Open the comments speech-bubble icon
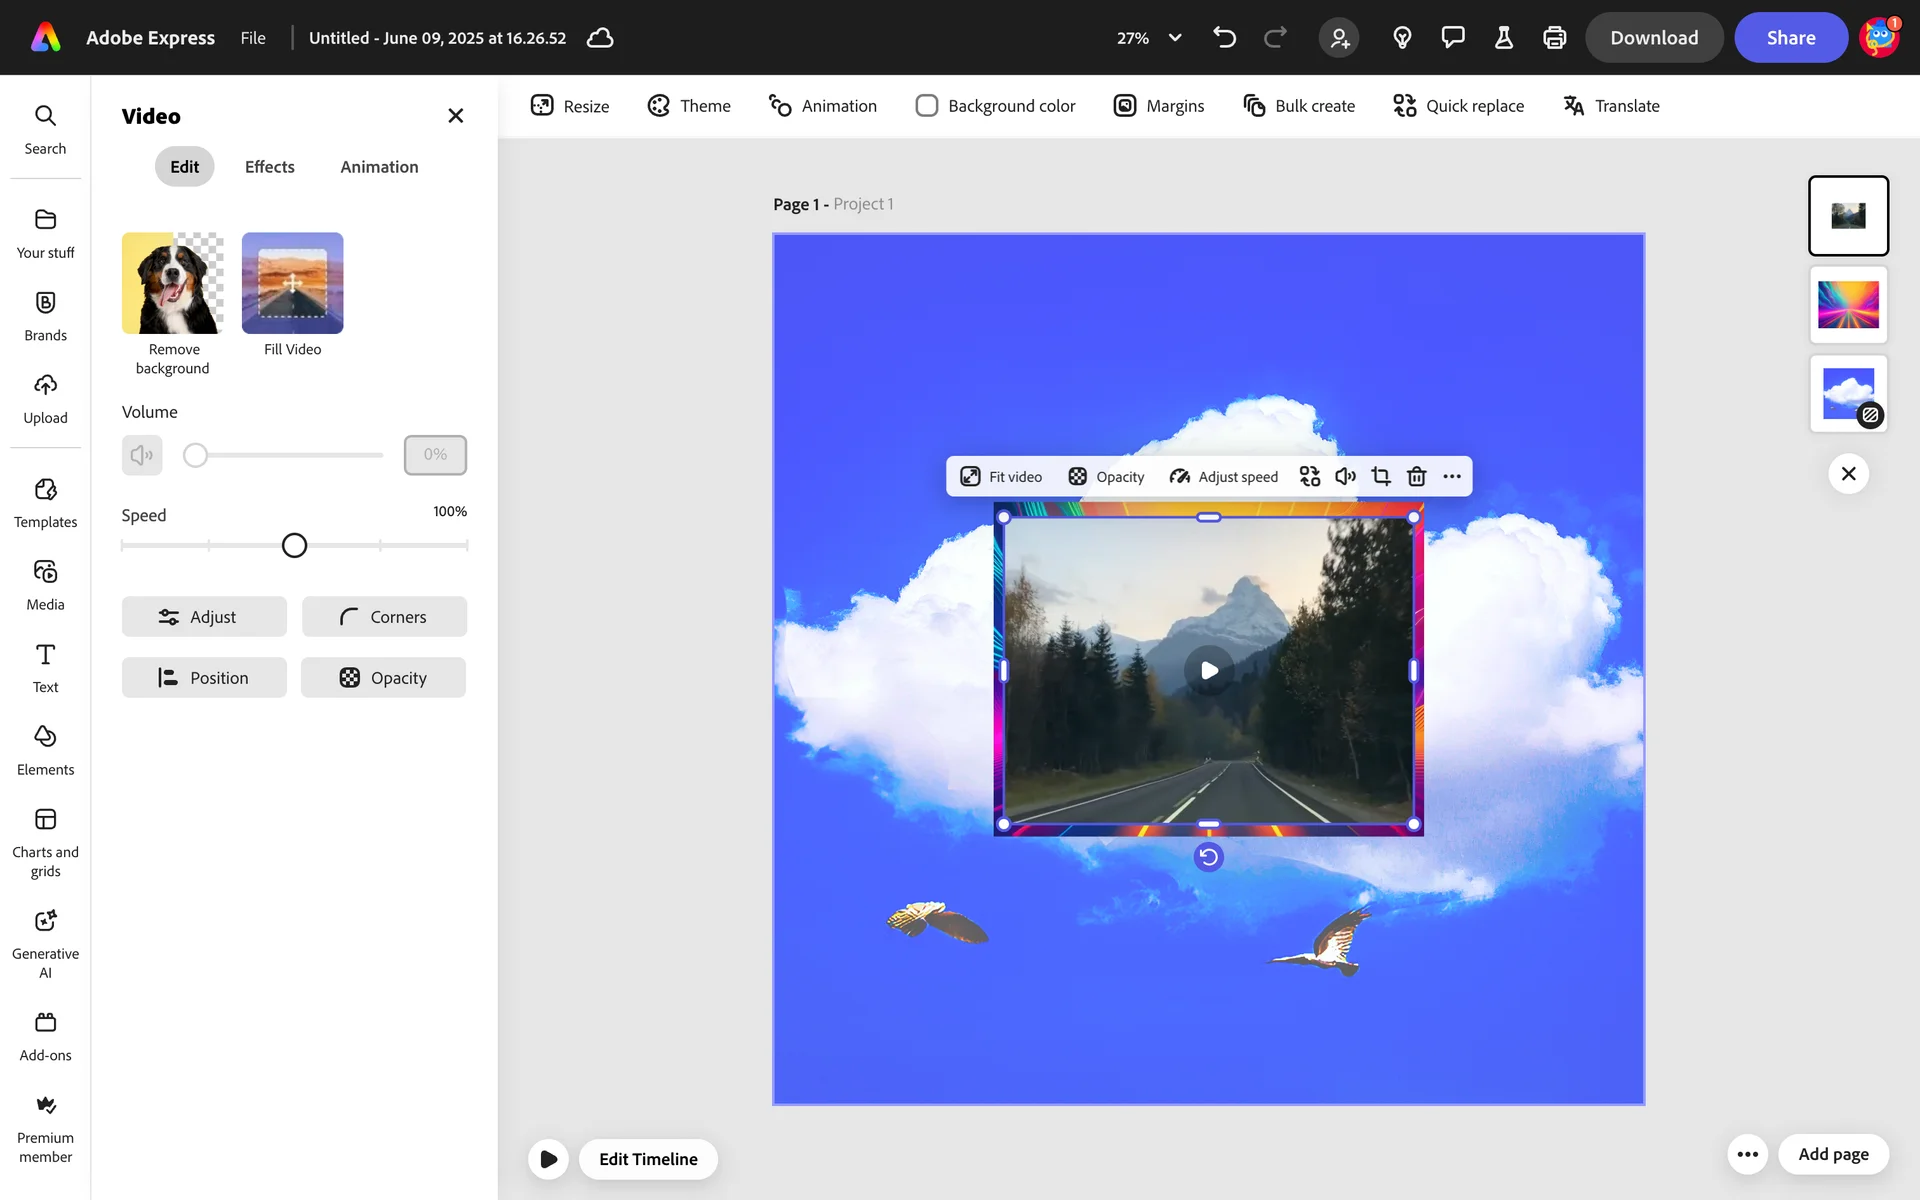 [1452, 38]
